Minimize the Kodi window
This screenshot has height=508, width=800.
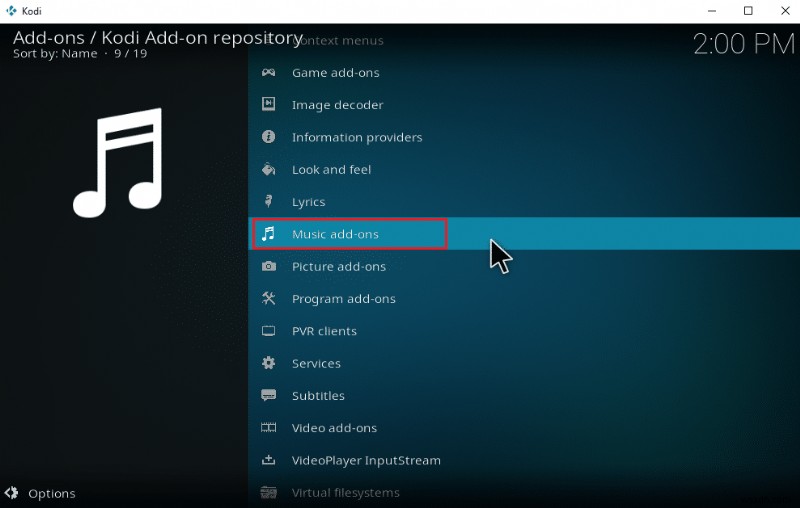[712, 11]
